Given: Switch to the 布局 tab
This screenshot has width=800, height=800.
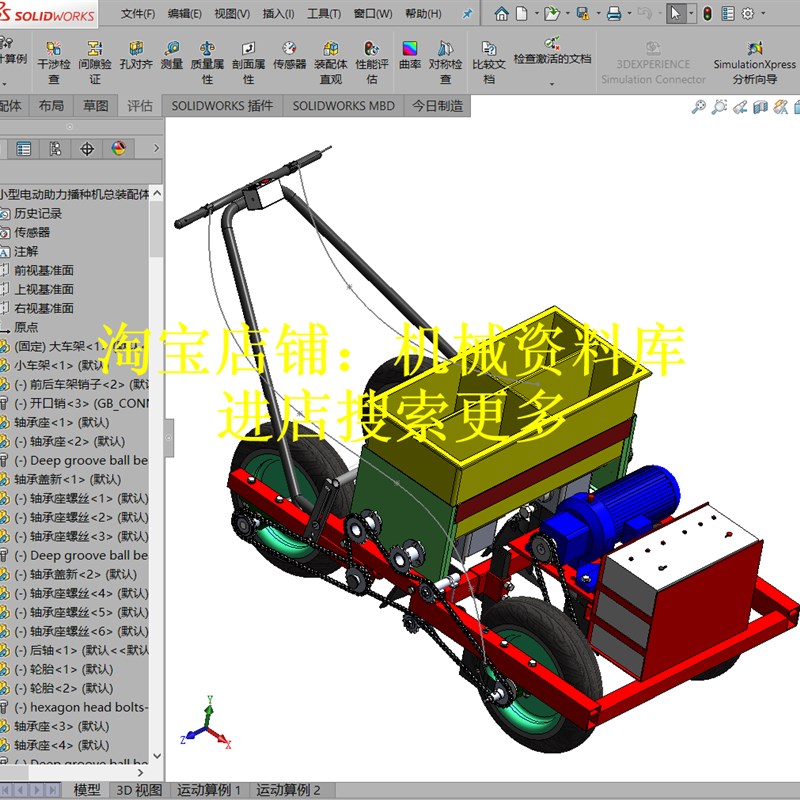Looking at the screenshot, I should pos(51,106).
